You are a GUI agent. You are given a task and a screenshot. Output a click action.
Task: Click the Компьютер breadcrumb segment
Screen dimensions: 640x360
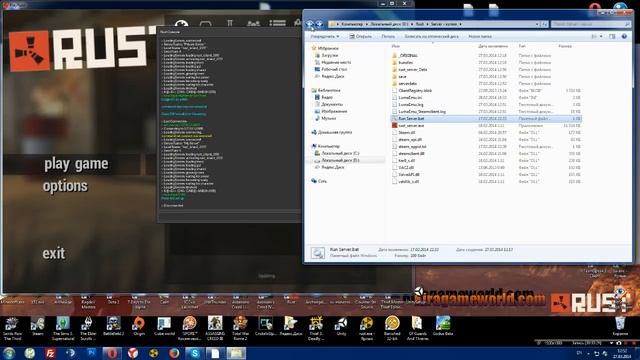pyautogui.click(x=352, y=24)
